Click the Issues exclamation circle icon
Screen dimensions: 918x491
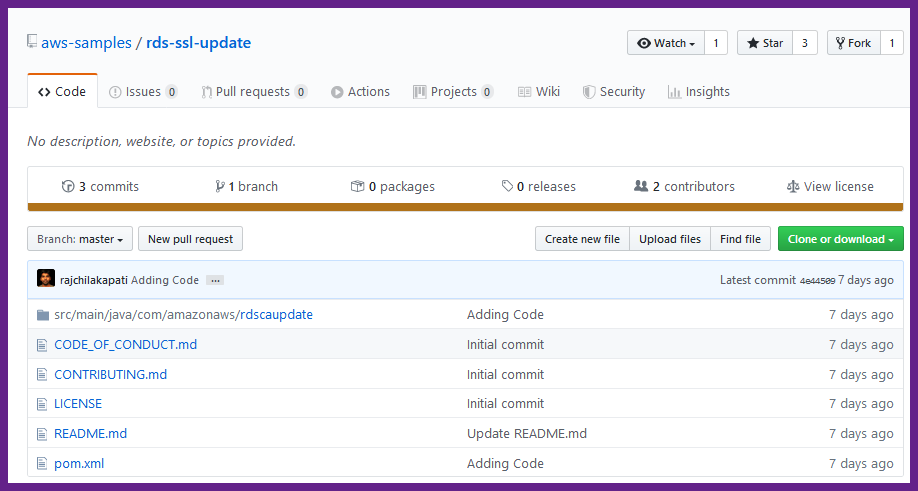115,92
